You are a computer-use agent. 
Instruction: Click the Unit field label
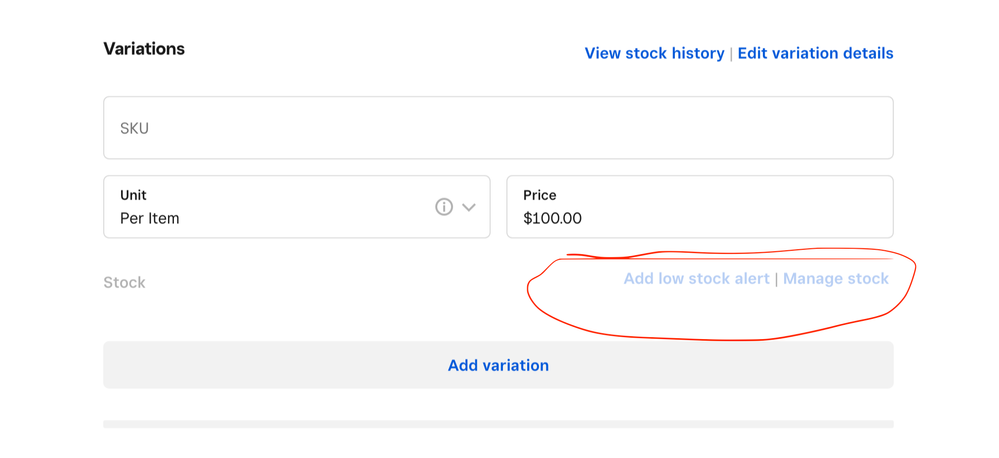133,195
